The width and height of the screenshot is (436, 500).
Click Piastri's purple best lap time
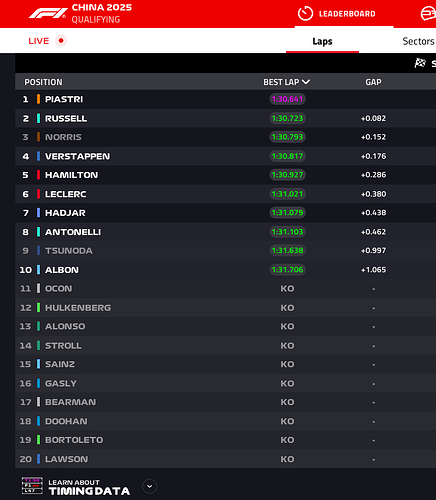point(287,99)
